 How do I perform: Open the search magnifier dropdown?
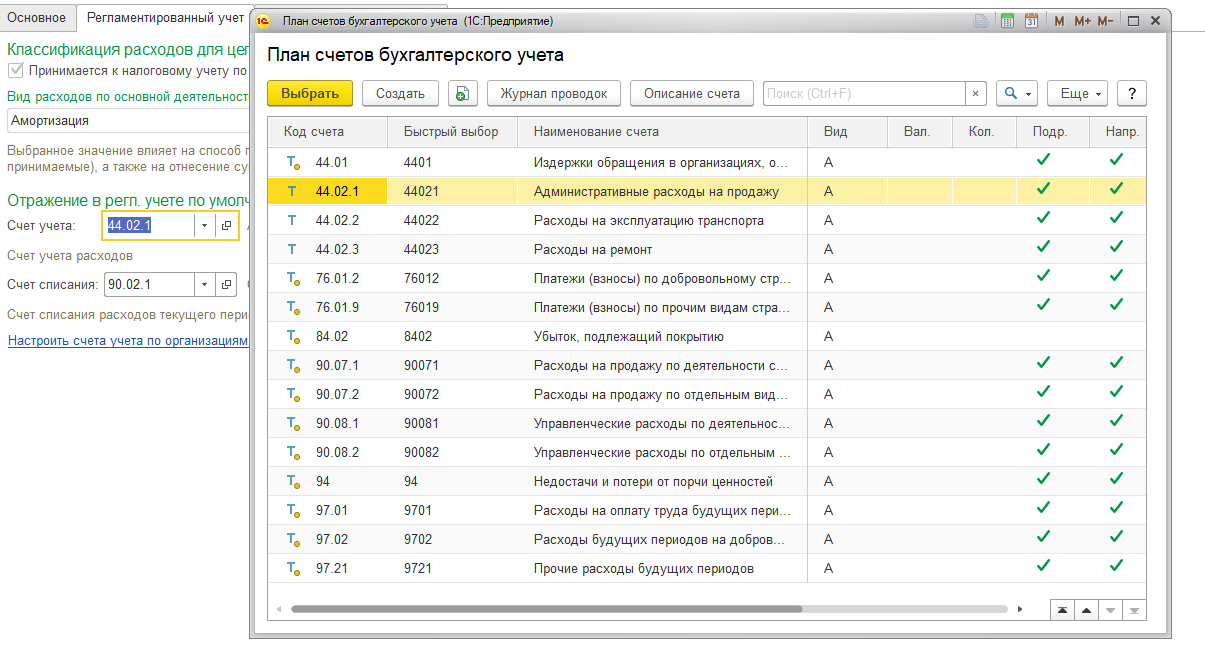tap(1017, 93)
